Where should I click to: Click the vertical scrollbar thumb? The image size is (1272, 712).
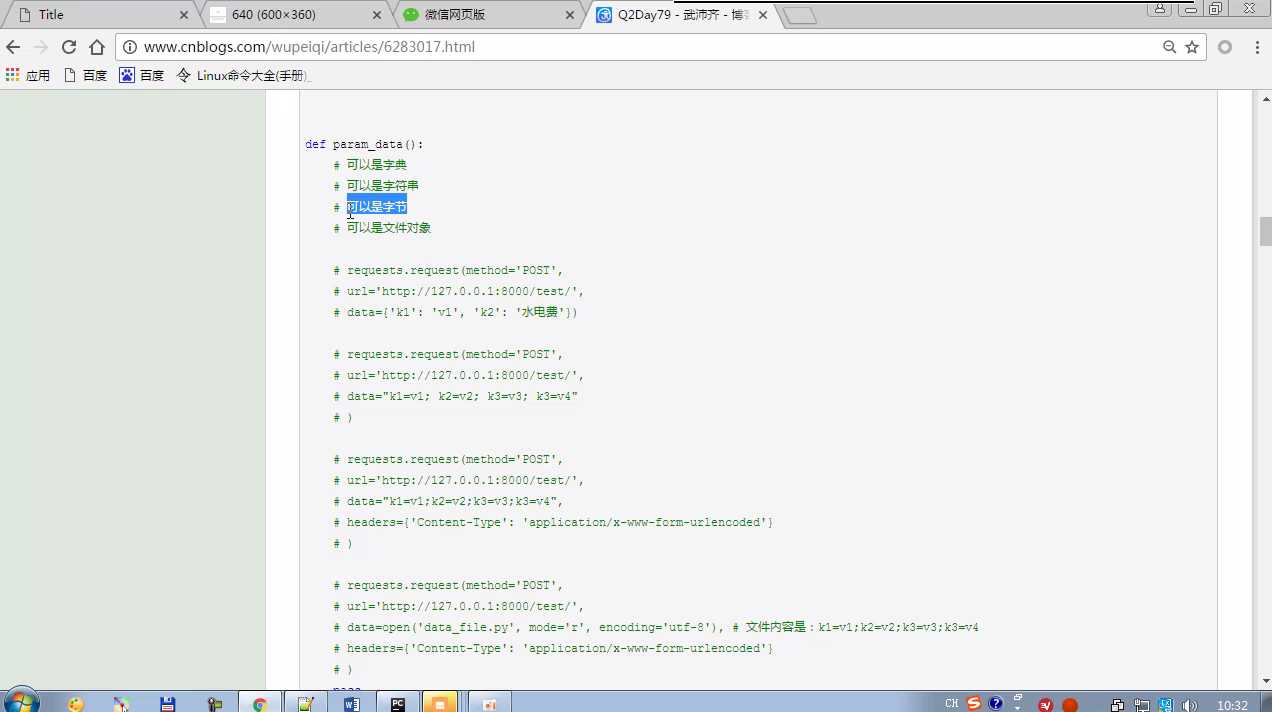point(1265,231)
